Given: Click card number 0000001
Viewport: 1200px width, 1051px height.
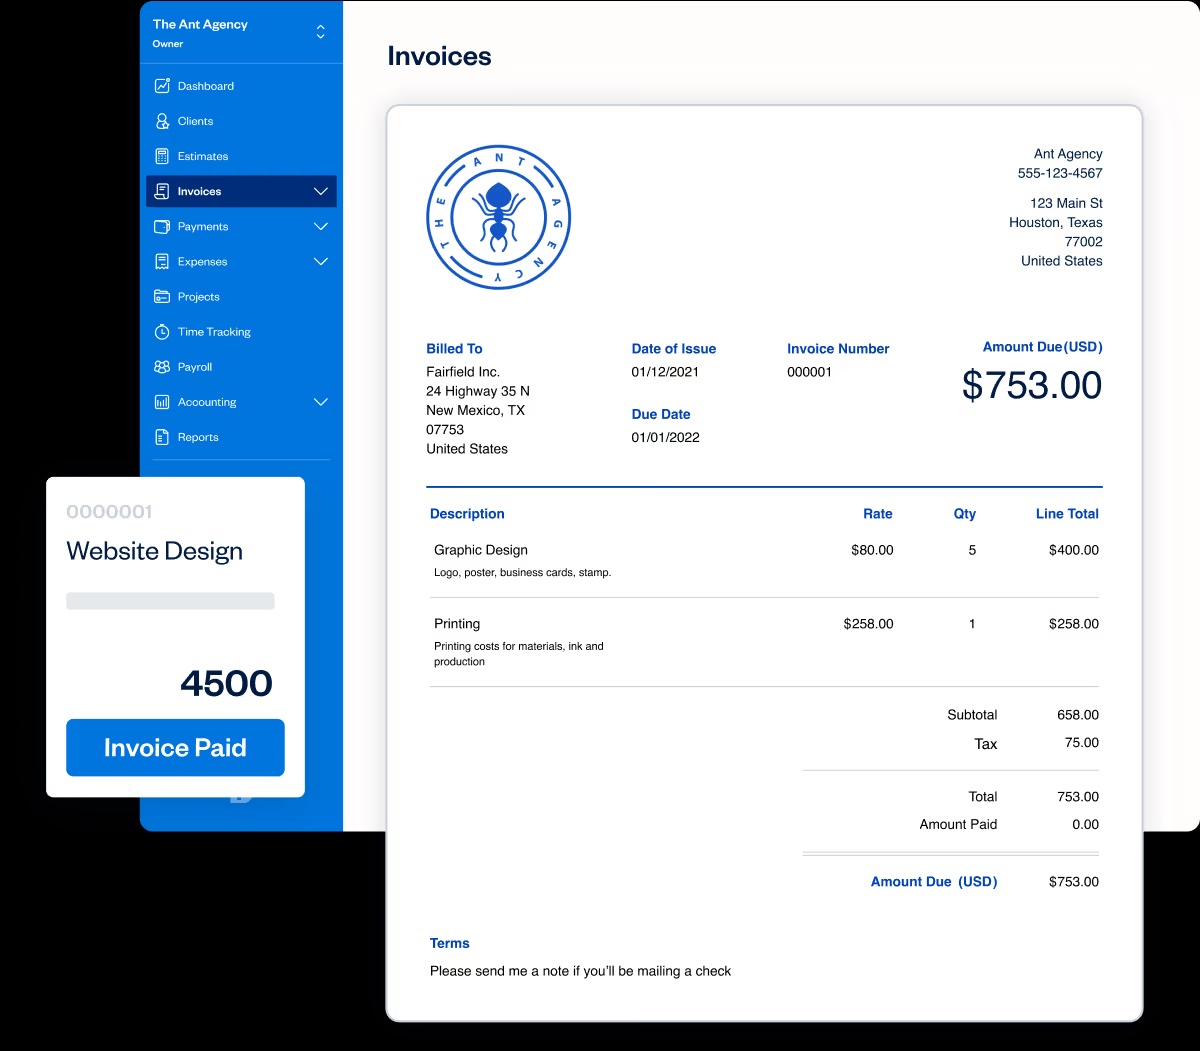Looking at the screenshot, I should click(109, 512).
